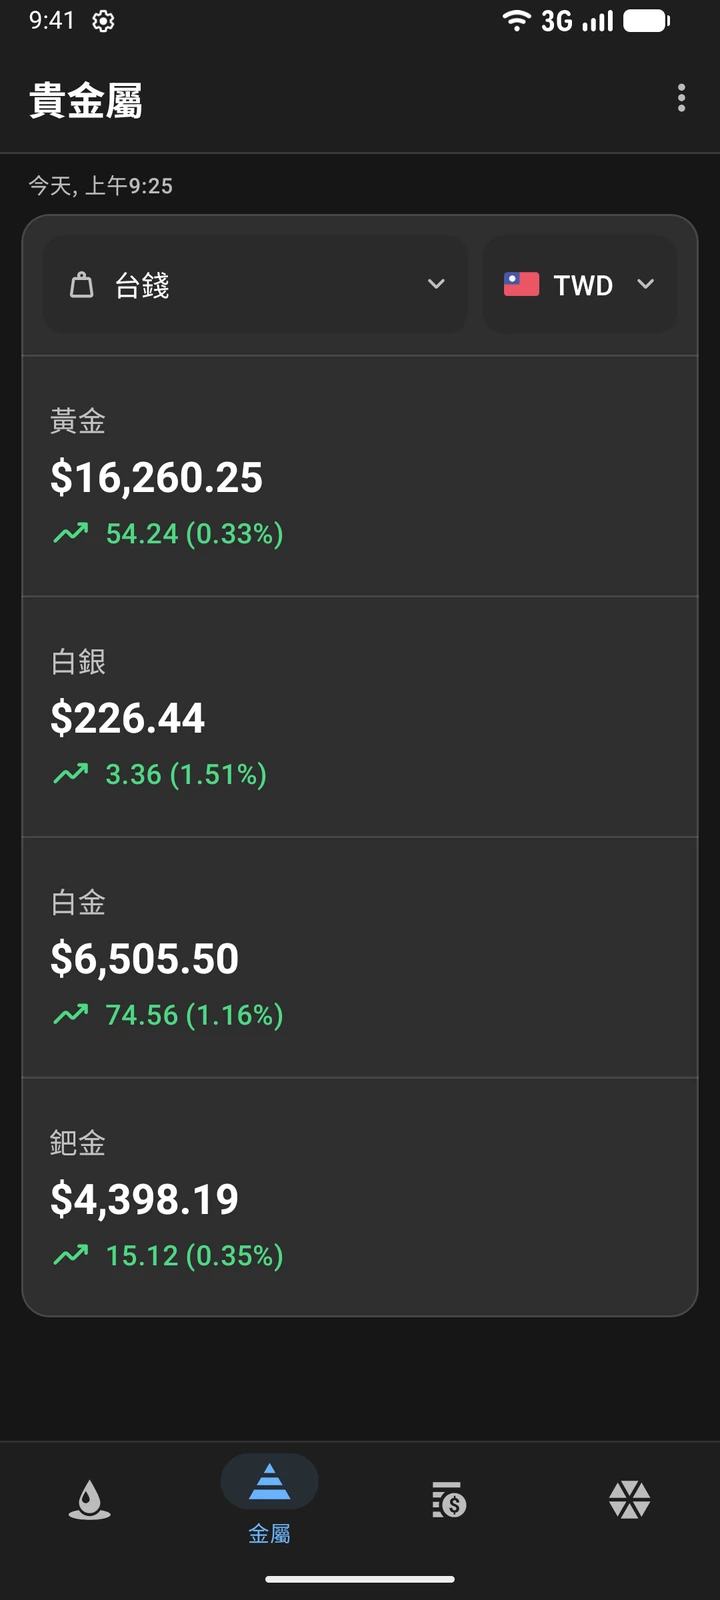Open the hexagon shutter tab icon
The width and height of the screenshot is (720, 1600).
coord(629,1499)
